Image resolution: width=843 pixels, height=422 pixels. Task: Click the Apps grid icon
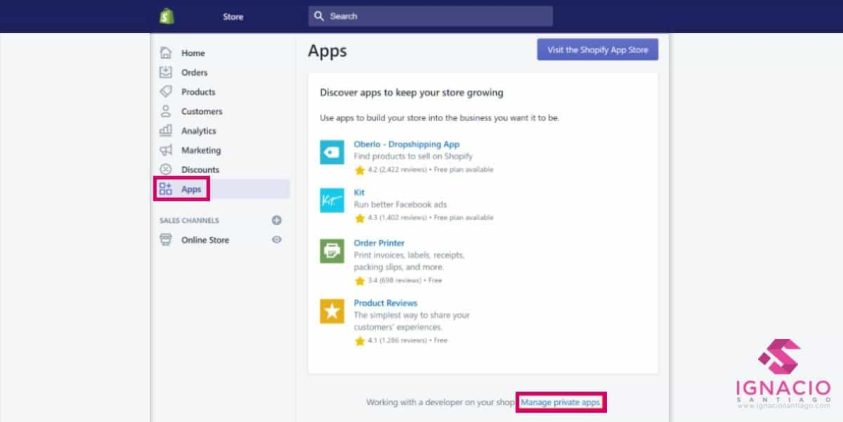tap(166, 189)
